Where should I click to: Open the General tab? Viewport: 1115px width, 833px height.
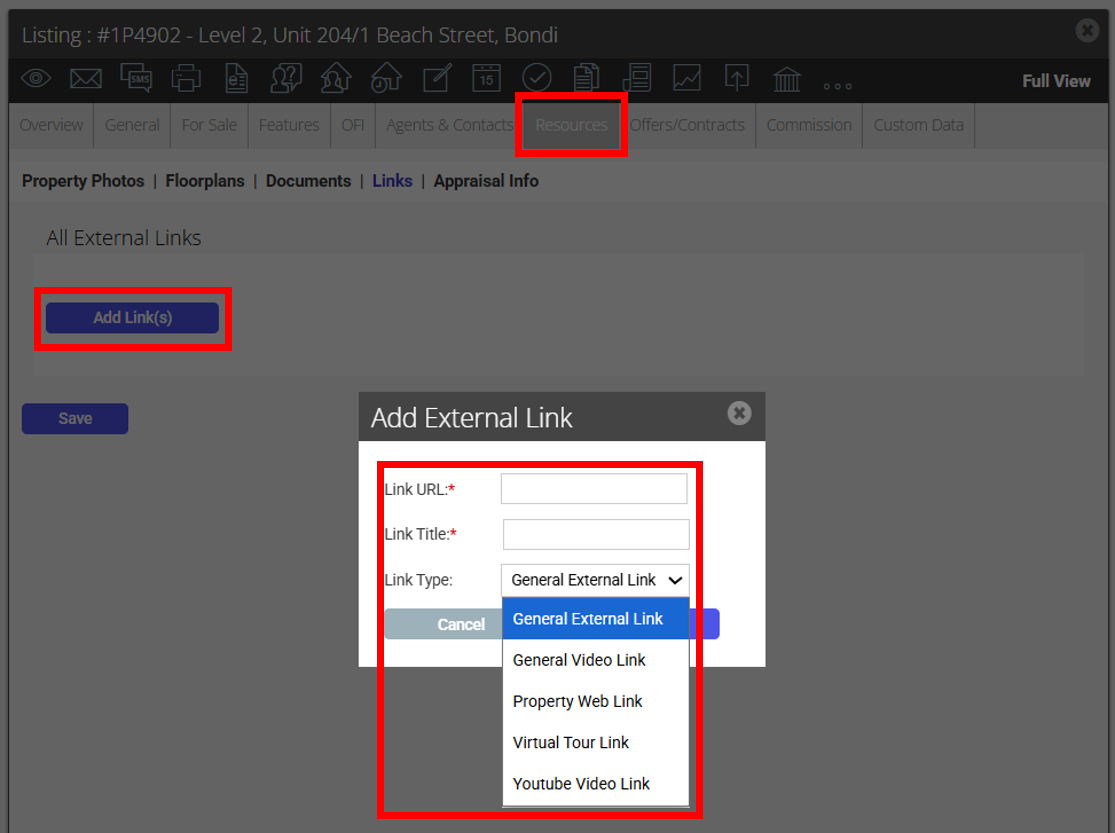[x=132, y=125]
